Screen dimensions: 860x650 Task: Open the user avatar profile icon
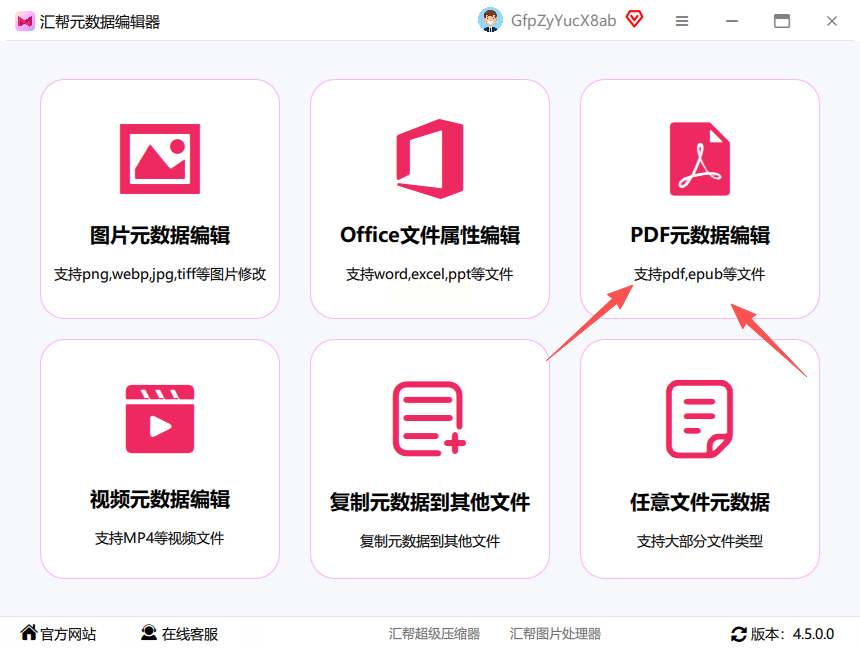click(x=490, y=21)
